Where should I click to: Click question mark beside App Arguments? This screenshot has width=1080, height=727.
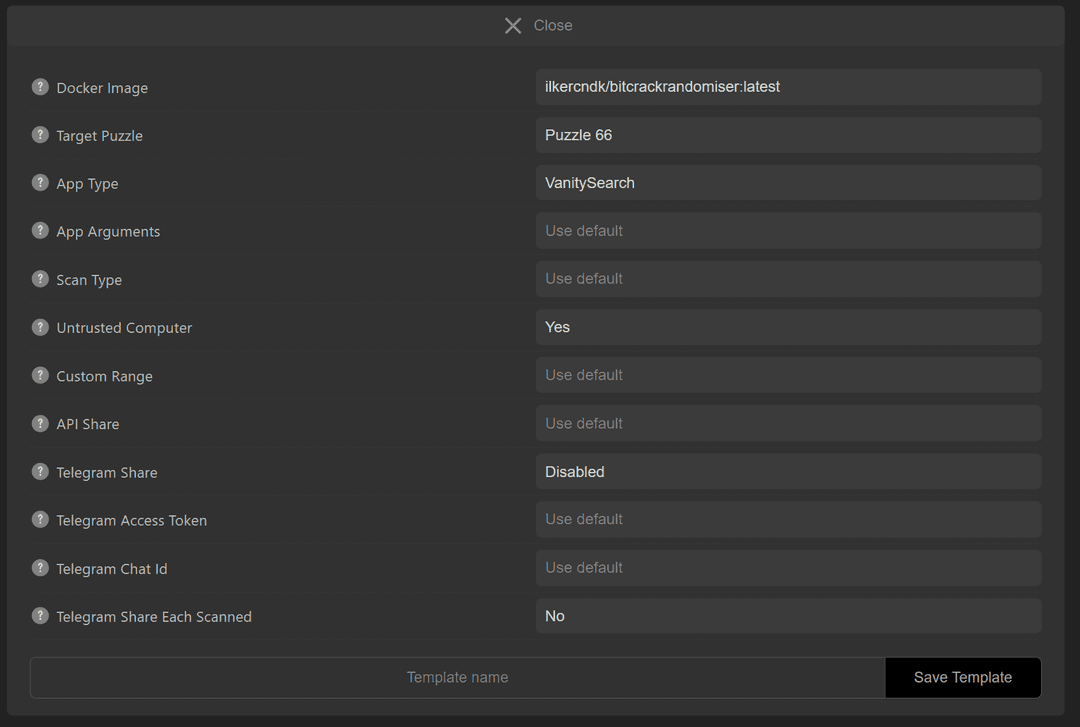coord(40,231)
